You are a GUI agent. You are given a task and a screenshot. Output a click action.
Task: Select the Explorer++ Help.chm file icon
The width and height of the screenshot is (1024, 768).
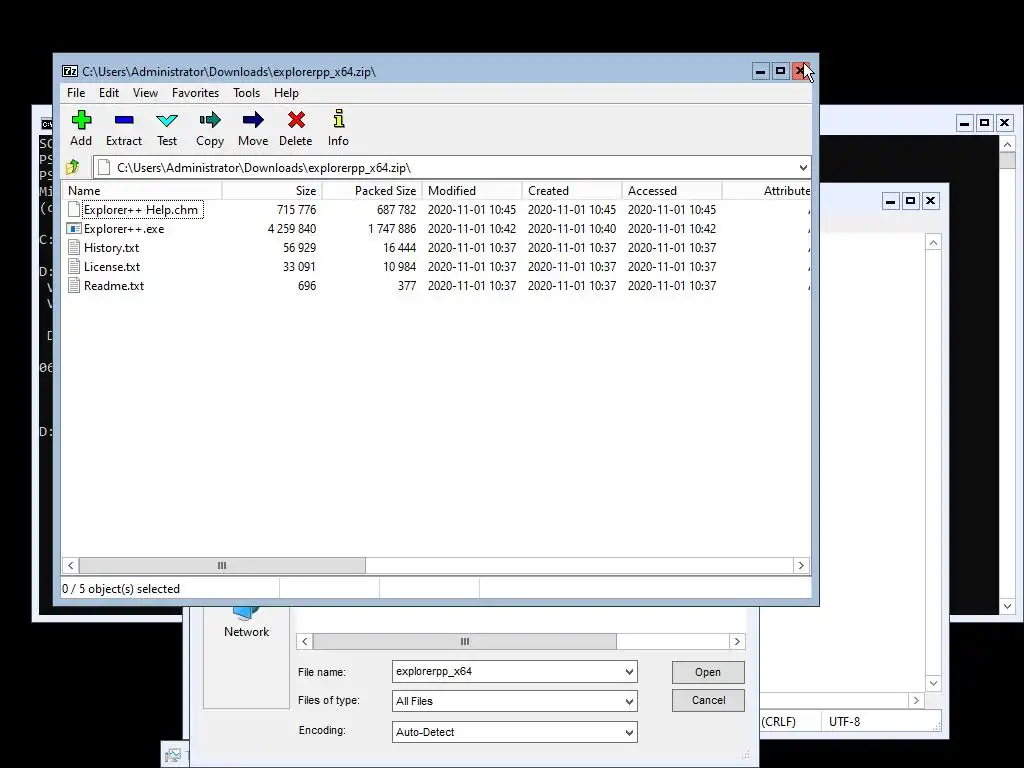pyautogui.click(x=74, y=210)
